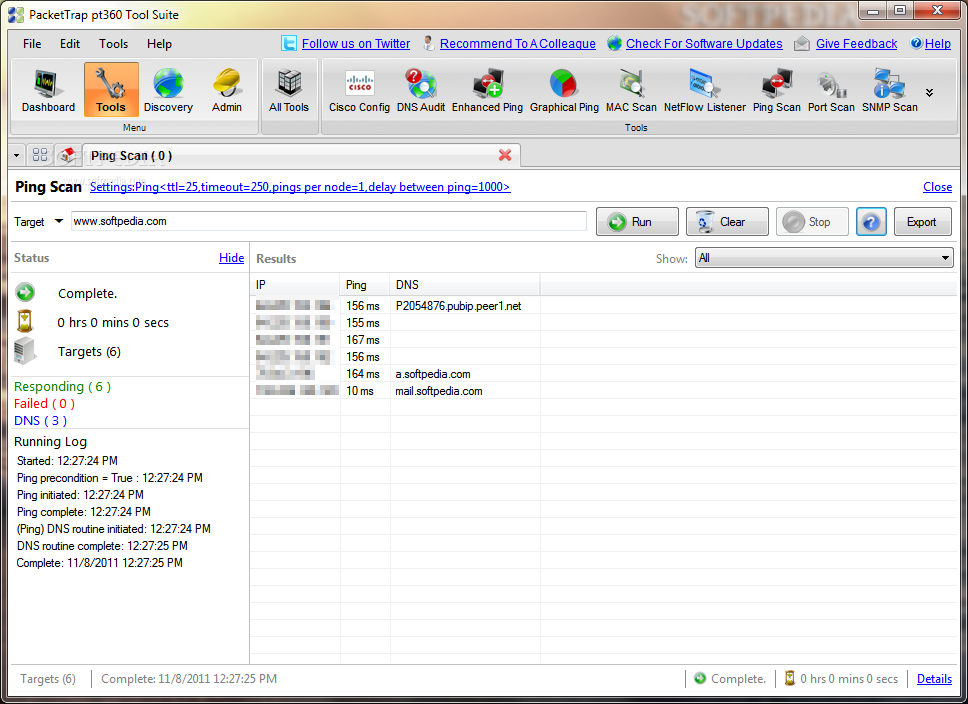Screen dimensions: 968x704
Task: Select the 167 ms ping cell
Action: click(363, 340)
